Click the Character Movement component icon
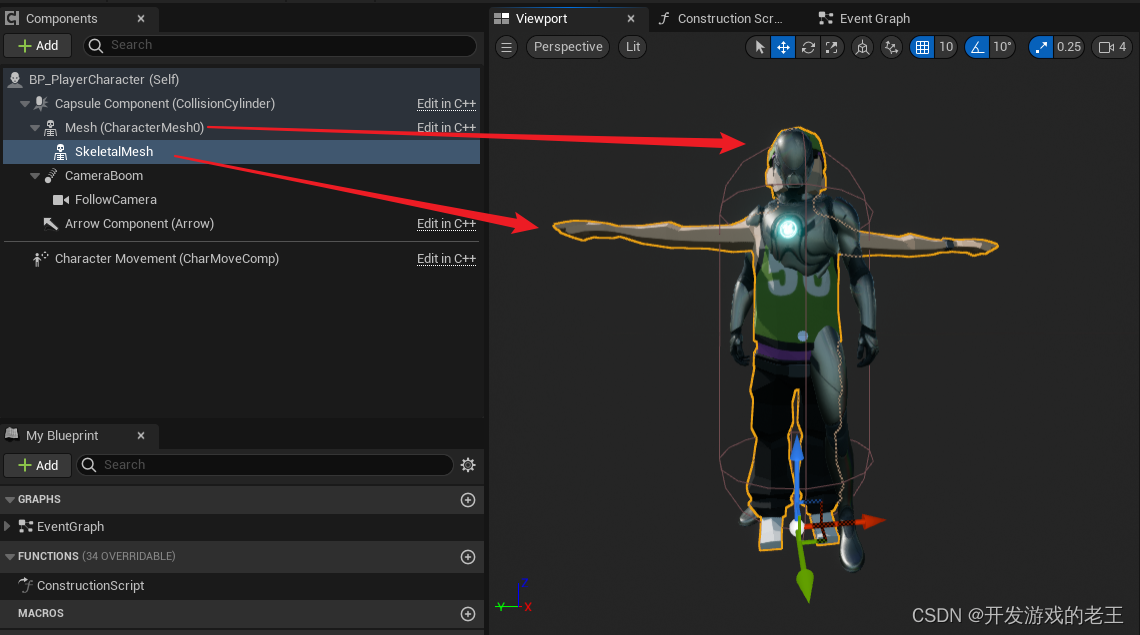 point(41,259)
